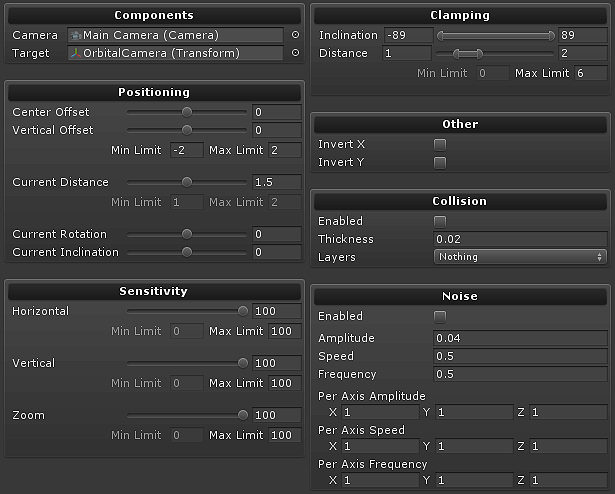Viewport: 615px width, 494px height.
Task: Click the Noise Speed field
Action: pos(520,356)
